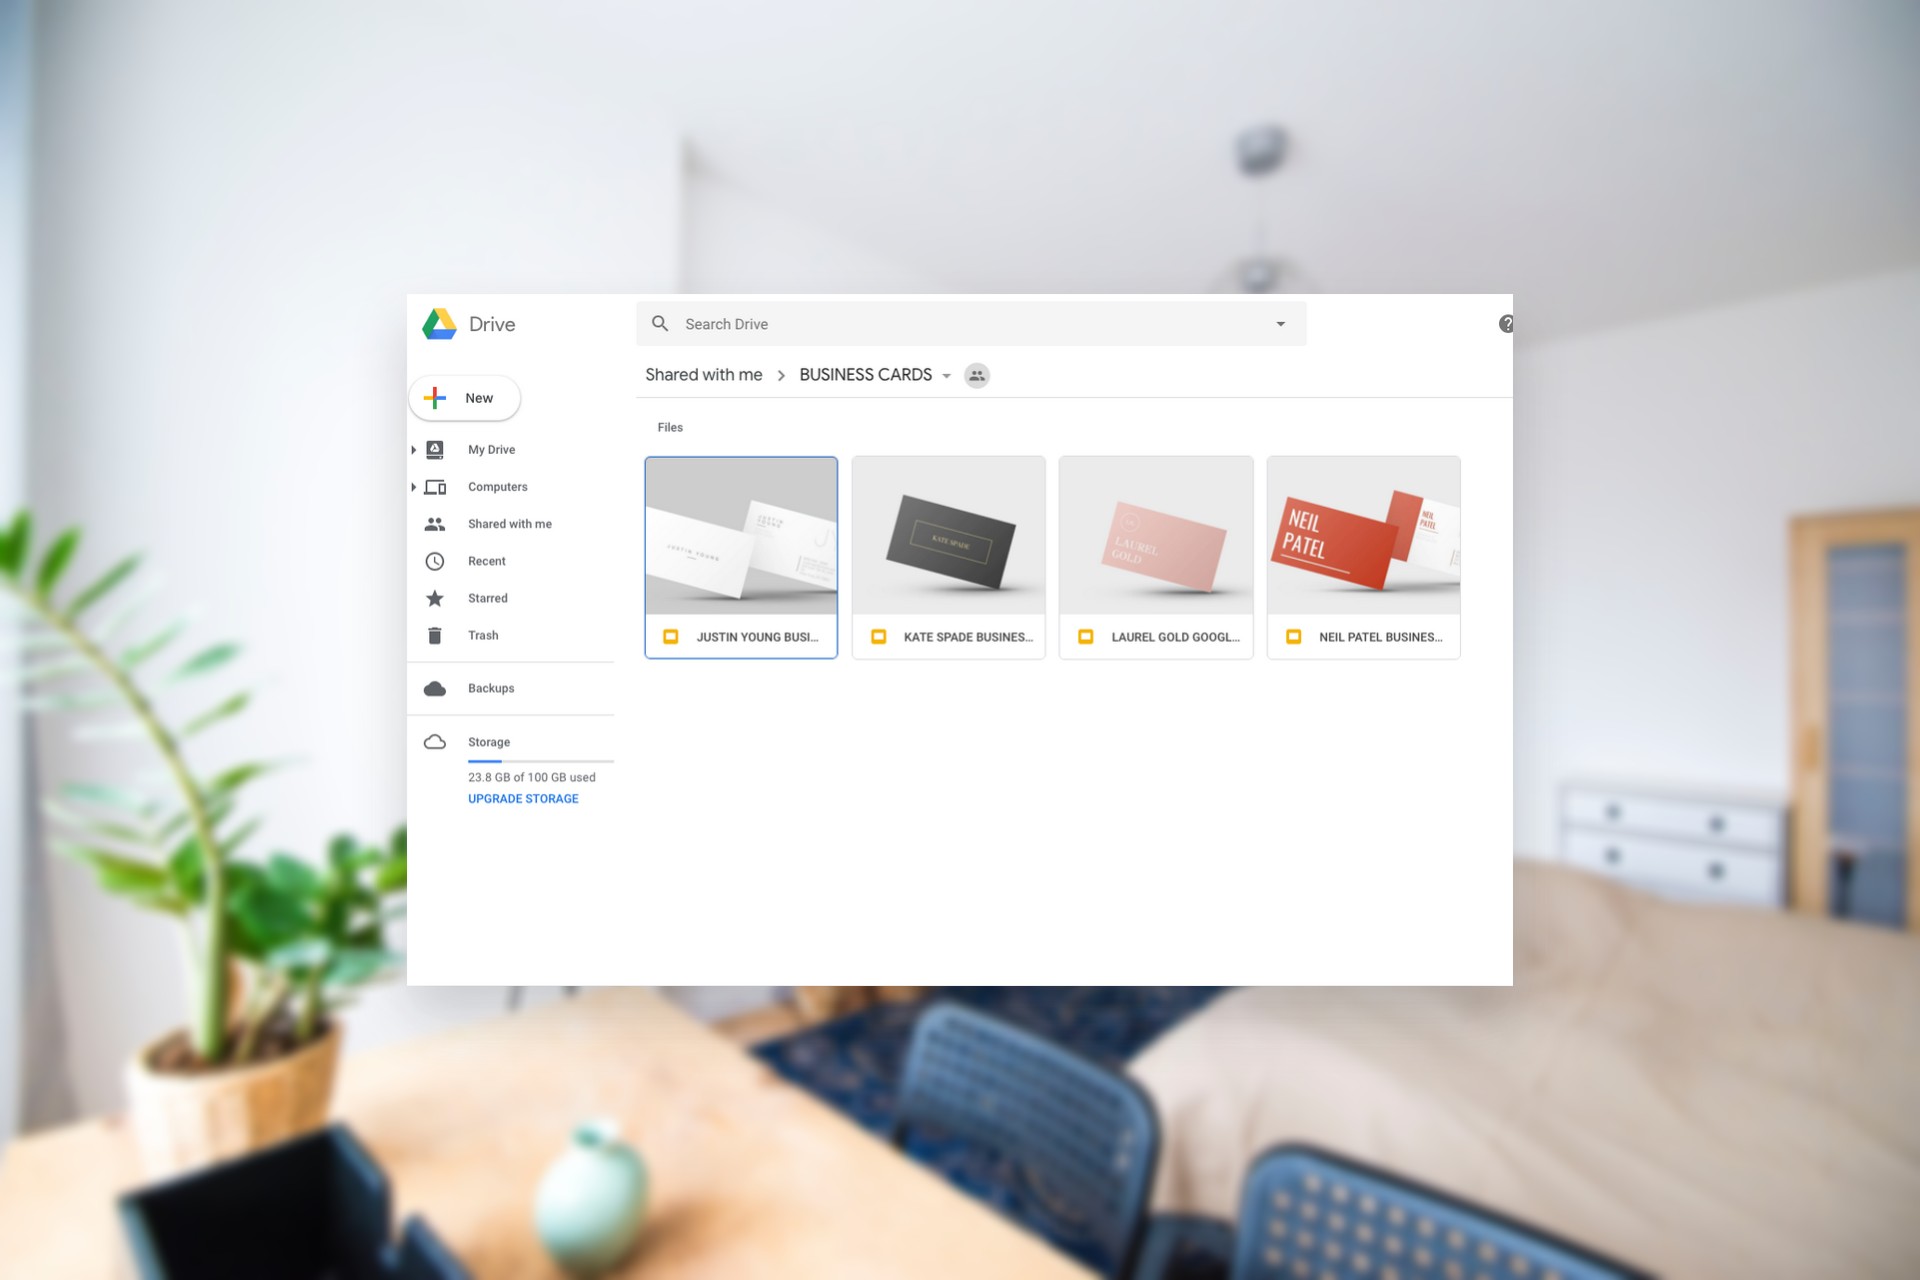Click the Recent sidebar icon
Image resolution: width=1920 pixels, height=1280 pixels.
coord(436,560)
